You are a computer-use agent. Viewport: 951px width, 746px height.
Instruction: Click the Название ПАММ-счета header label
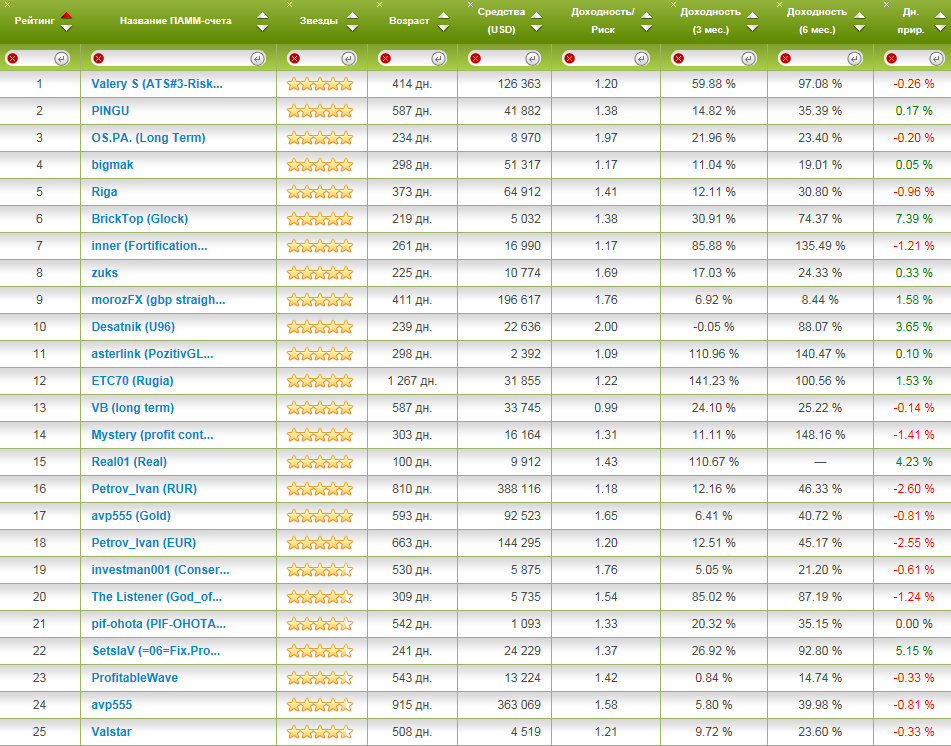coord(175,21)
